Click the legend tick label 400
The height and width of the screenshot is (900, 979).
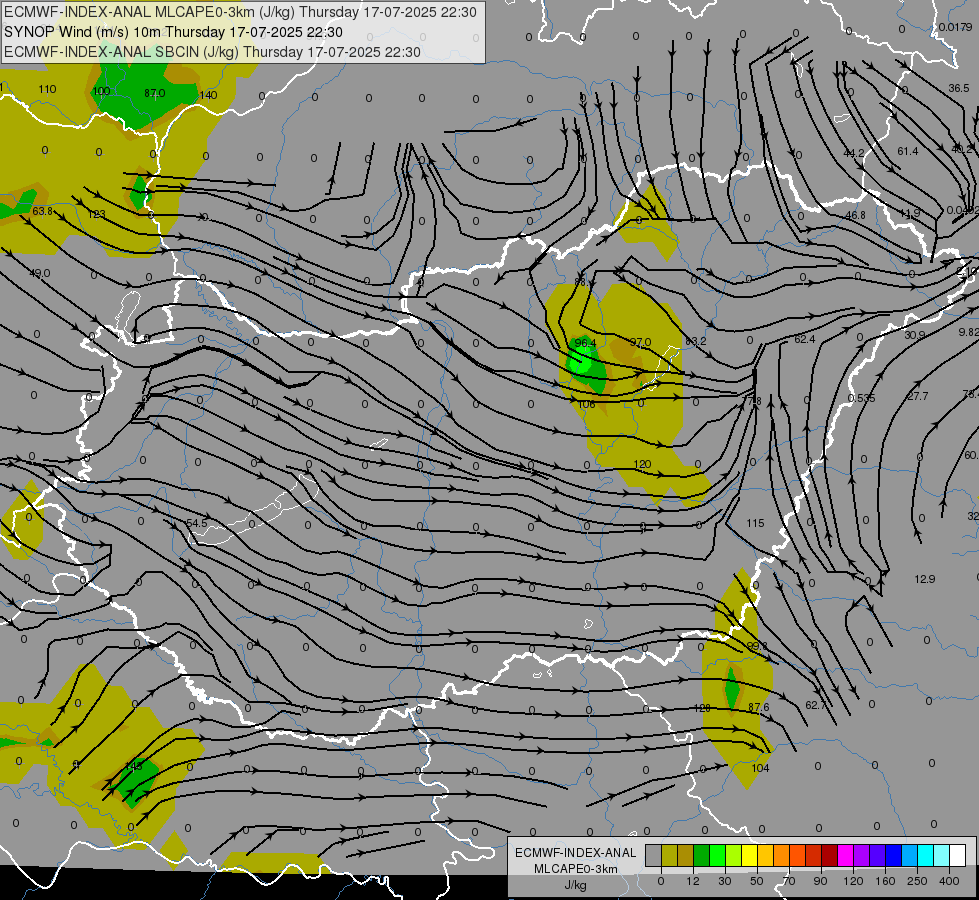(x=949, y=881)
